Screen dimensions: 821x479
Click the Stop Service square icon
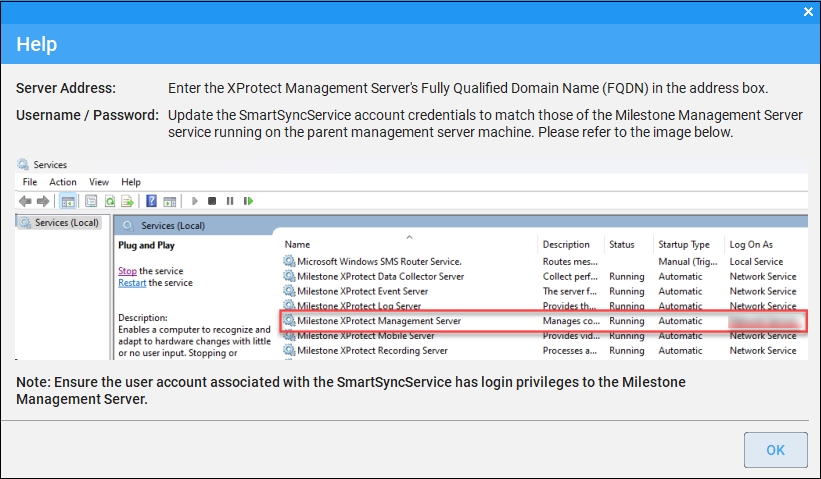pyautogui.click(x=211, y=201)
